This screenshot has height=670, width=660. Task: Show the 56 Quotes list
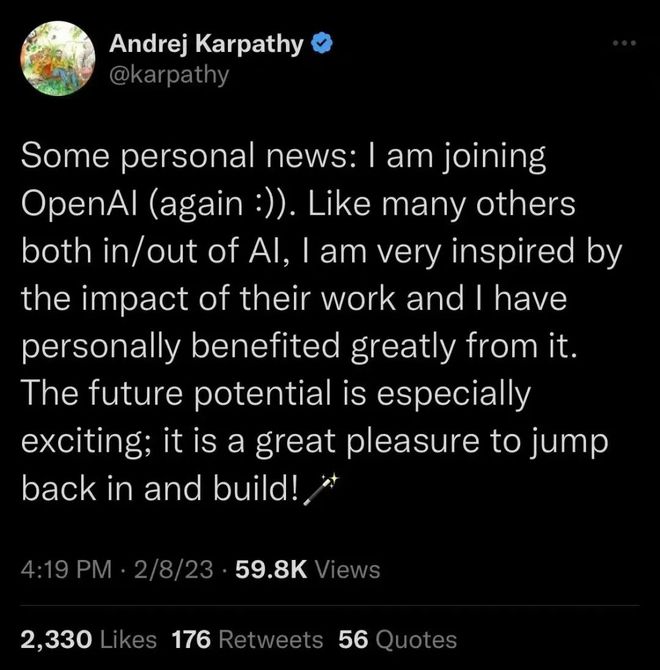point(397,640)
